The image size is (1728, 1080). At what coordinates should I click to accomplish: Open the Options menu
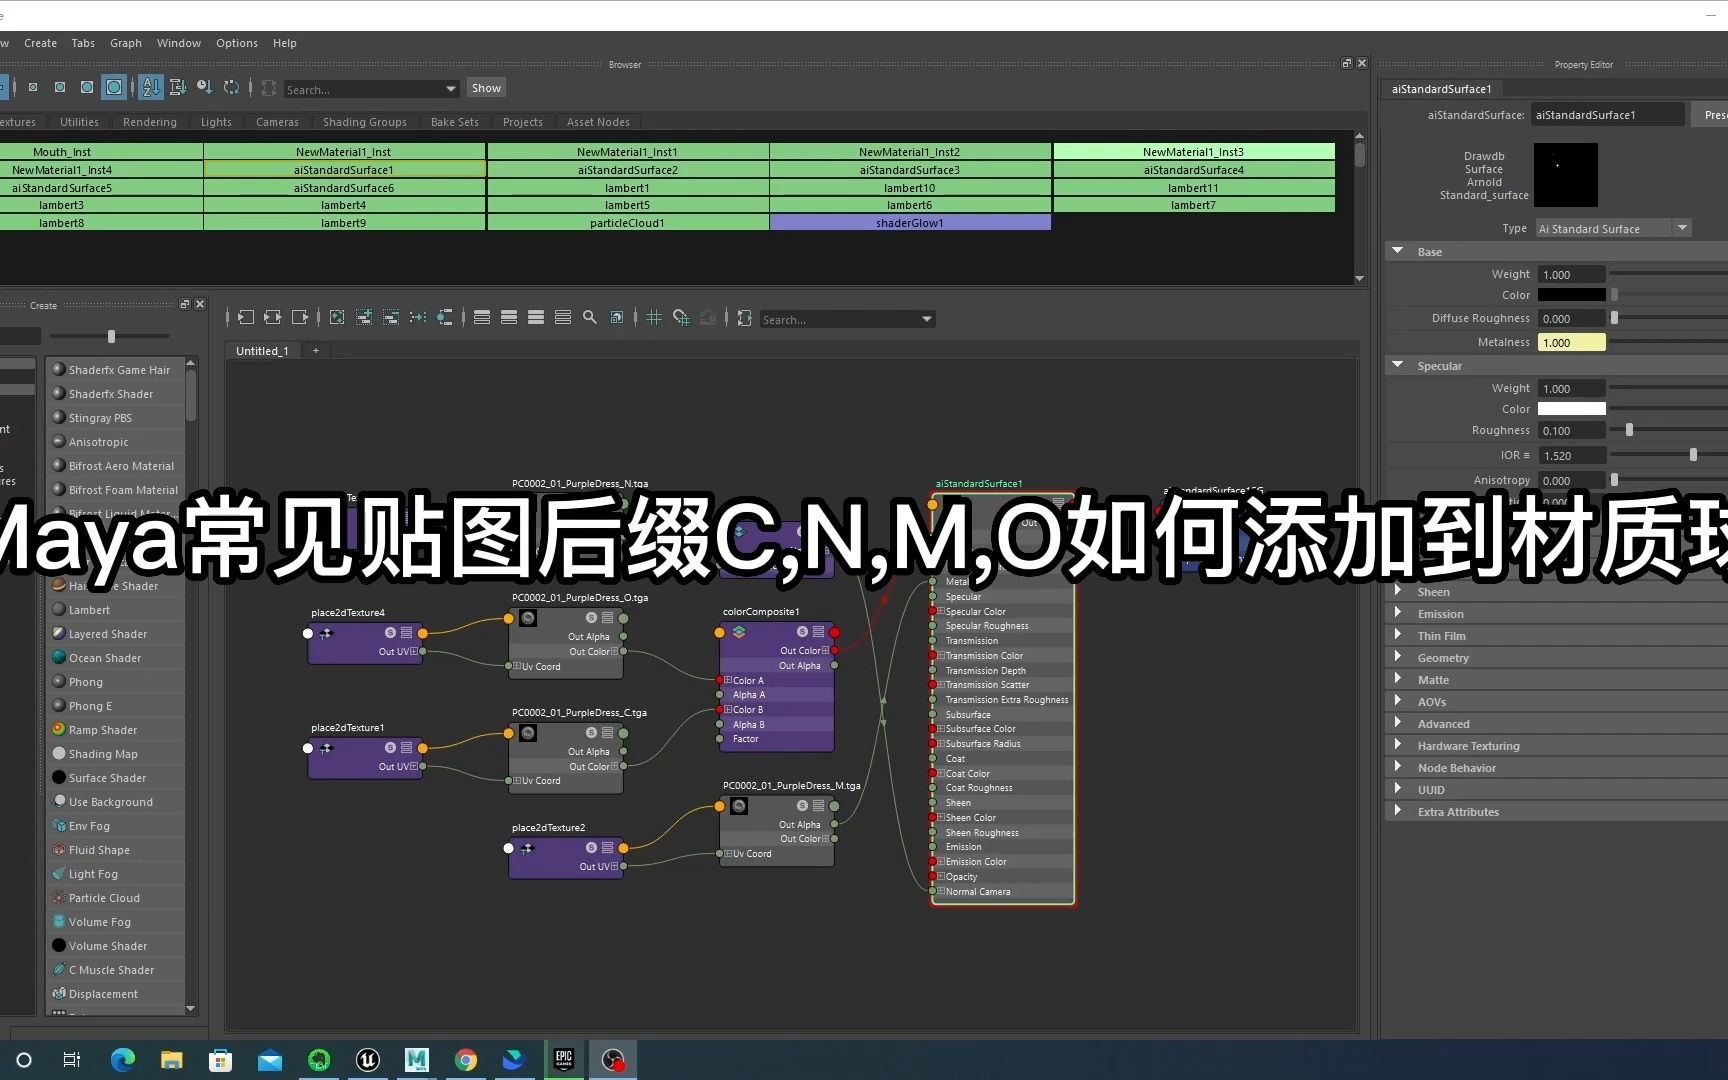237,43
